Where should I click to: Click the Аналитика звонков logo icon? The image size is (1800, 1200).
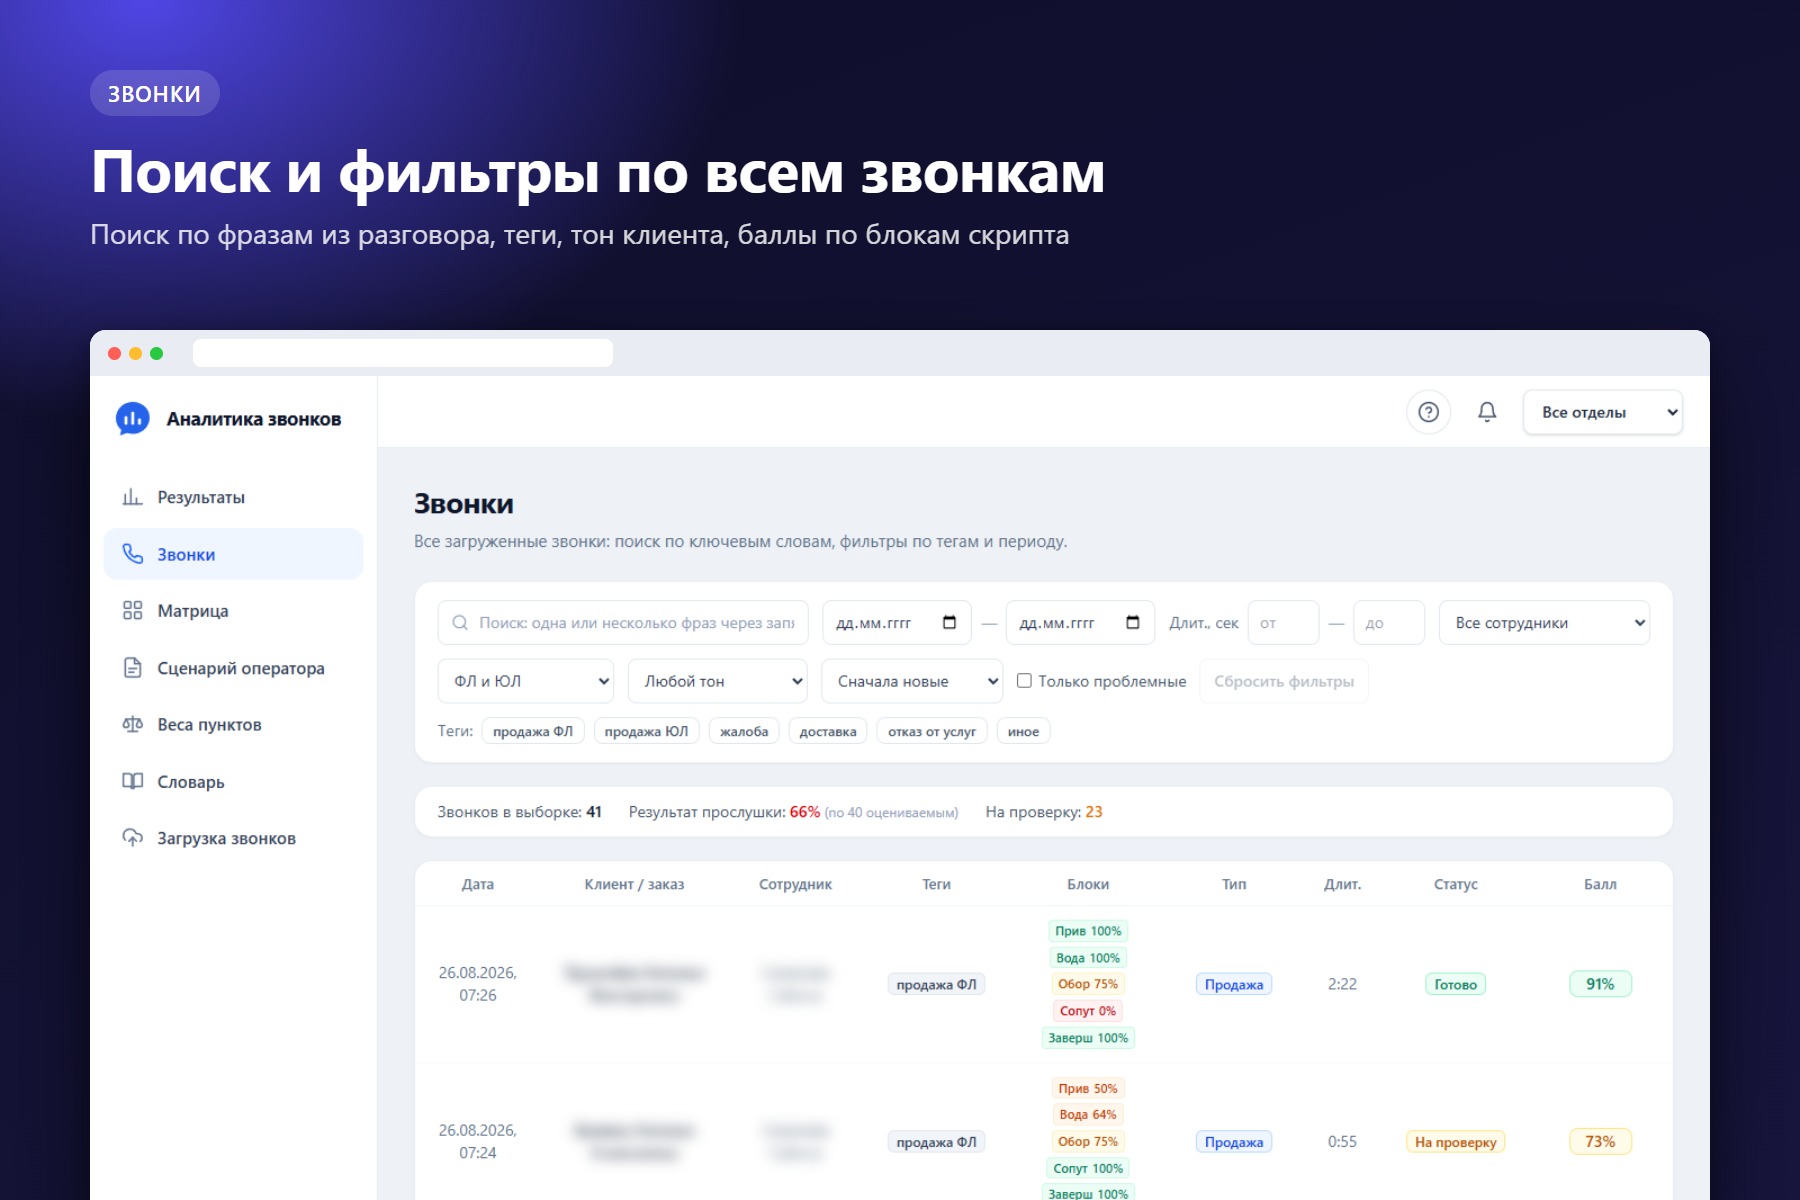point(132,419)
